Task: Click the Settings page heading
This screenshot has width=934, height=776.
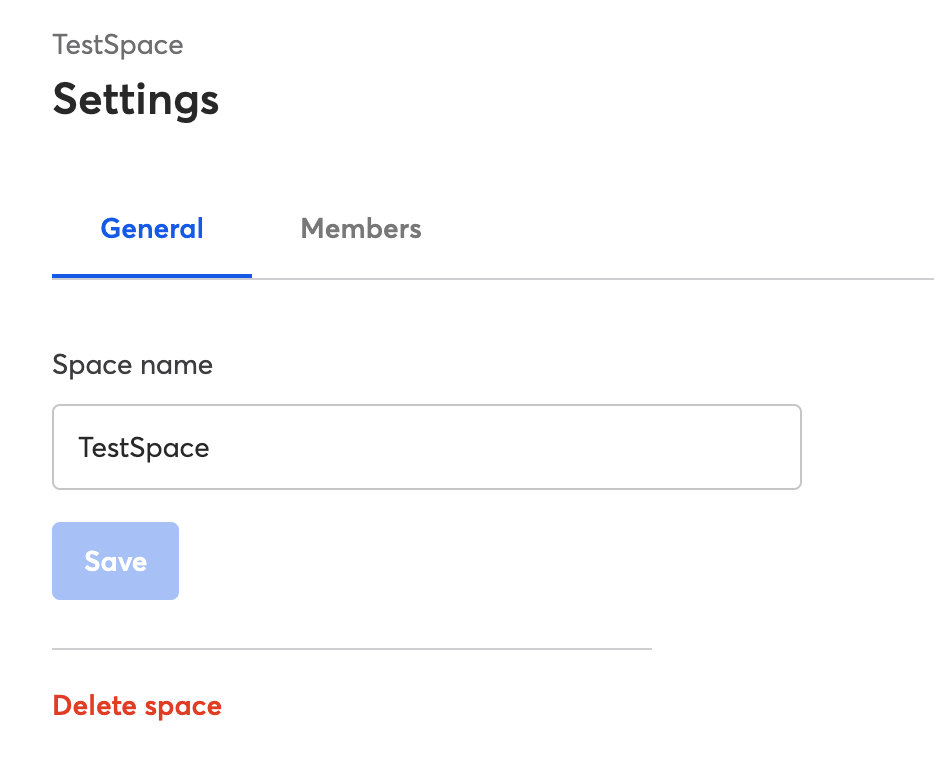Action: (136, 100)
